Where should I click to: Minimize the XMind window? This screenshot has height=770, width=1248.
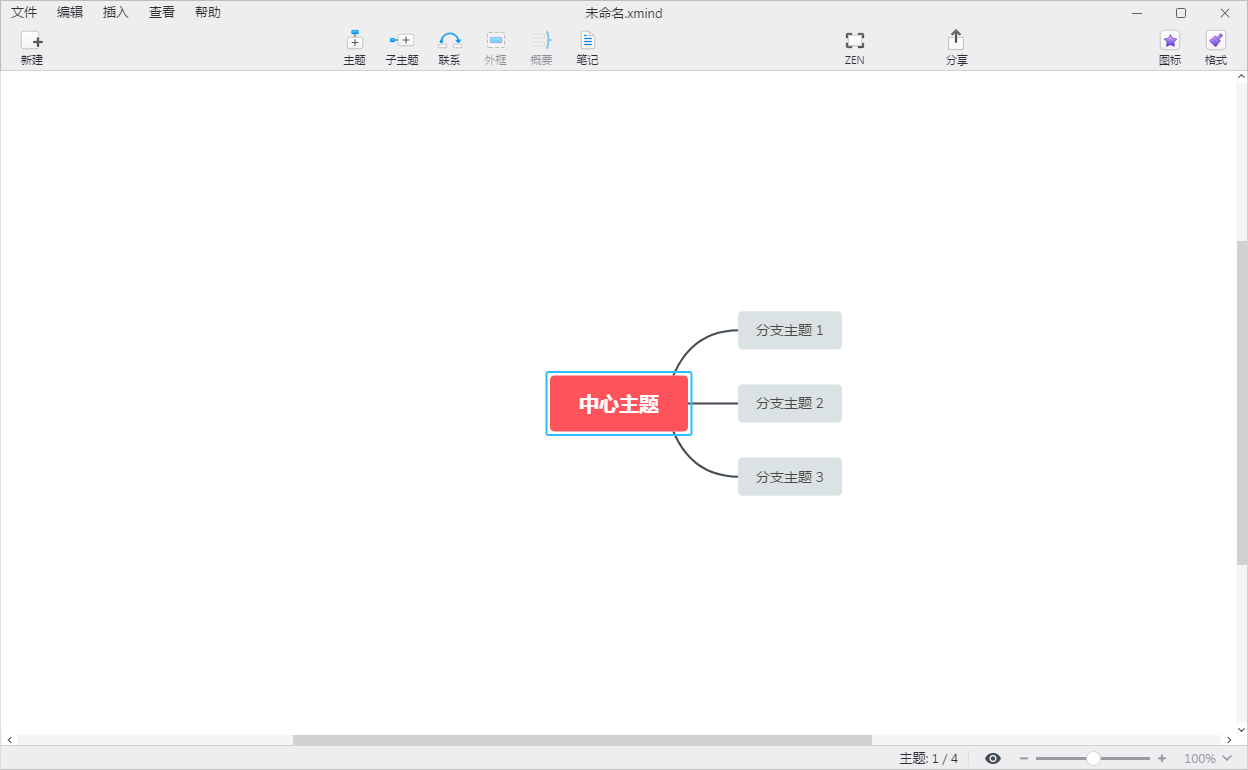[x=1137, y=13]
